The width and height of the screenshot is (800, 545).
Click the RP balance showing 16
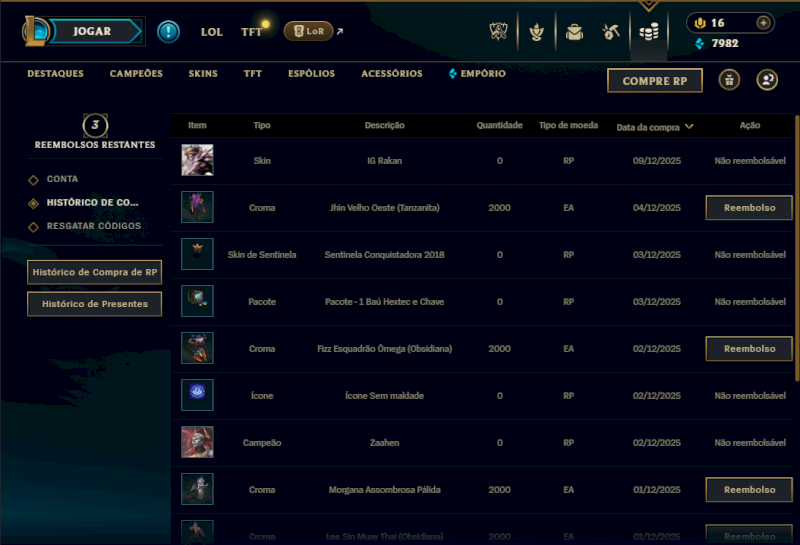710,23
